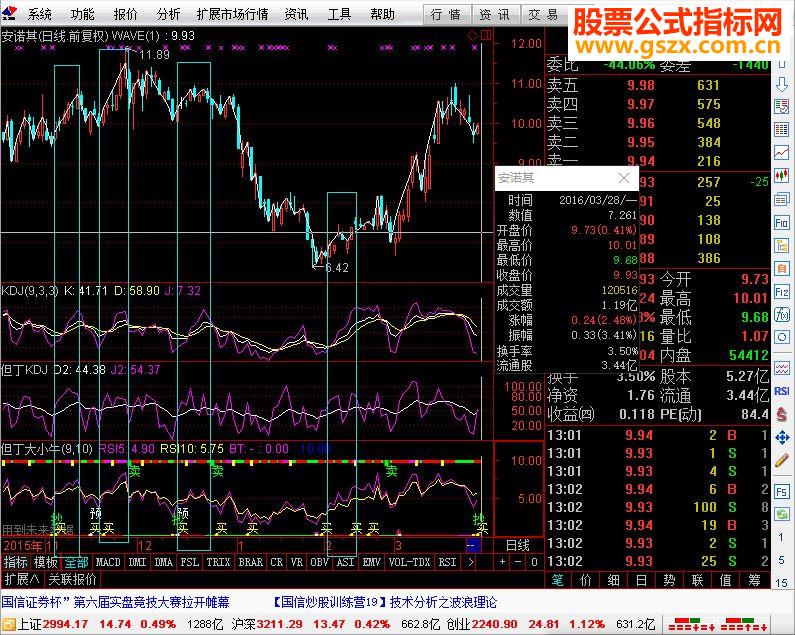The image size is (795, 635).
Task: Switch indicator to FSL
Action: coord(190,562)
